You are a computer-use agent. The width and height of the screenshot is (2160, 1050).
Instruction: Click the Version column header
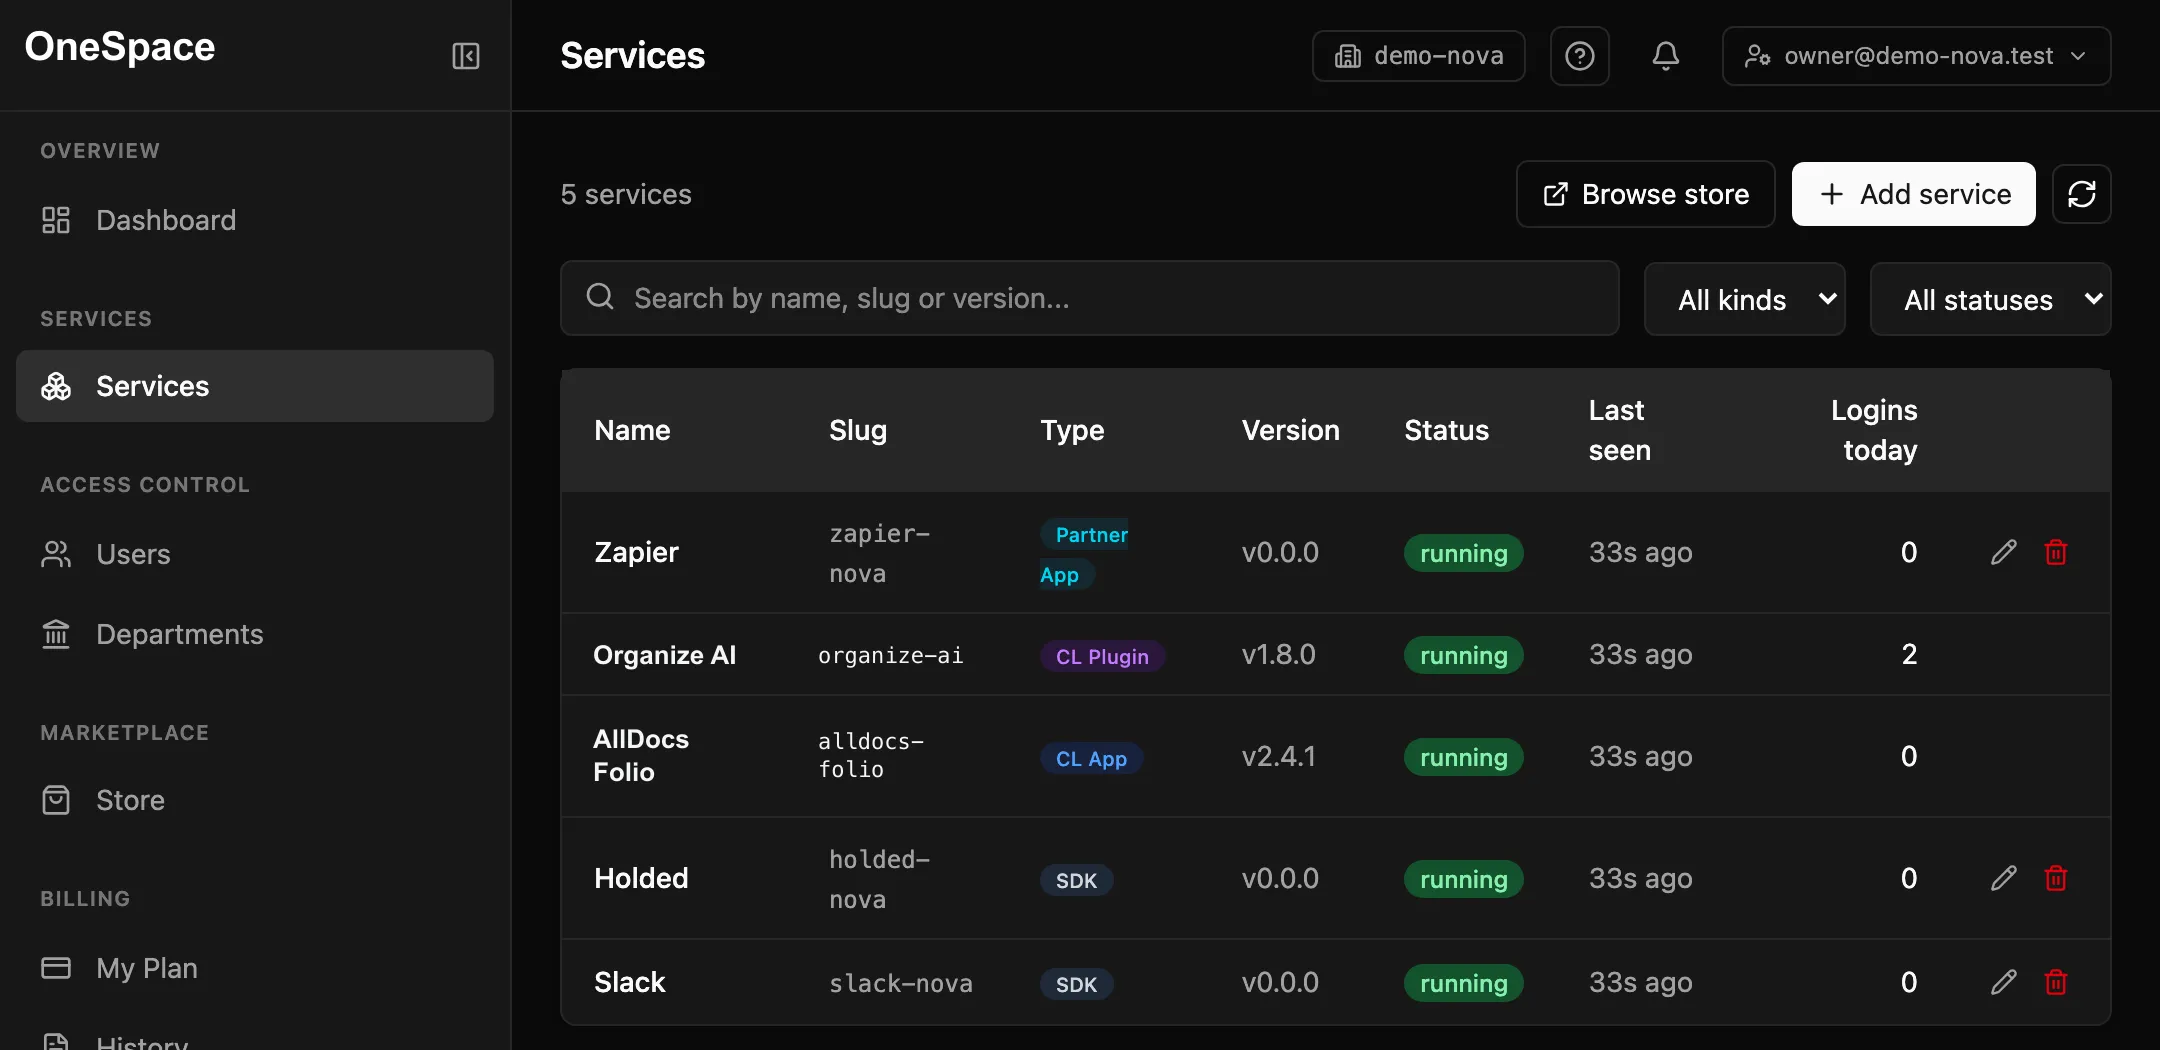(x=1290, y=430)
